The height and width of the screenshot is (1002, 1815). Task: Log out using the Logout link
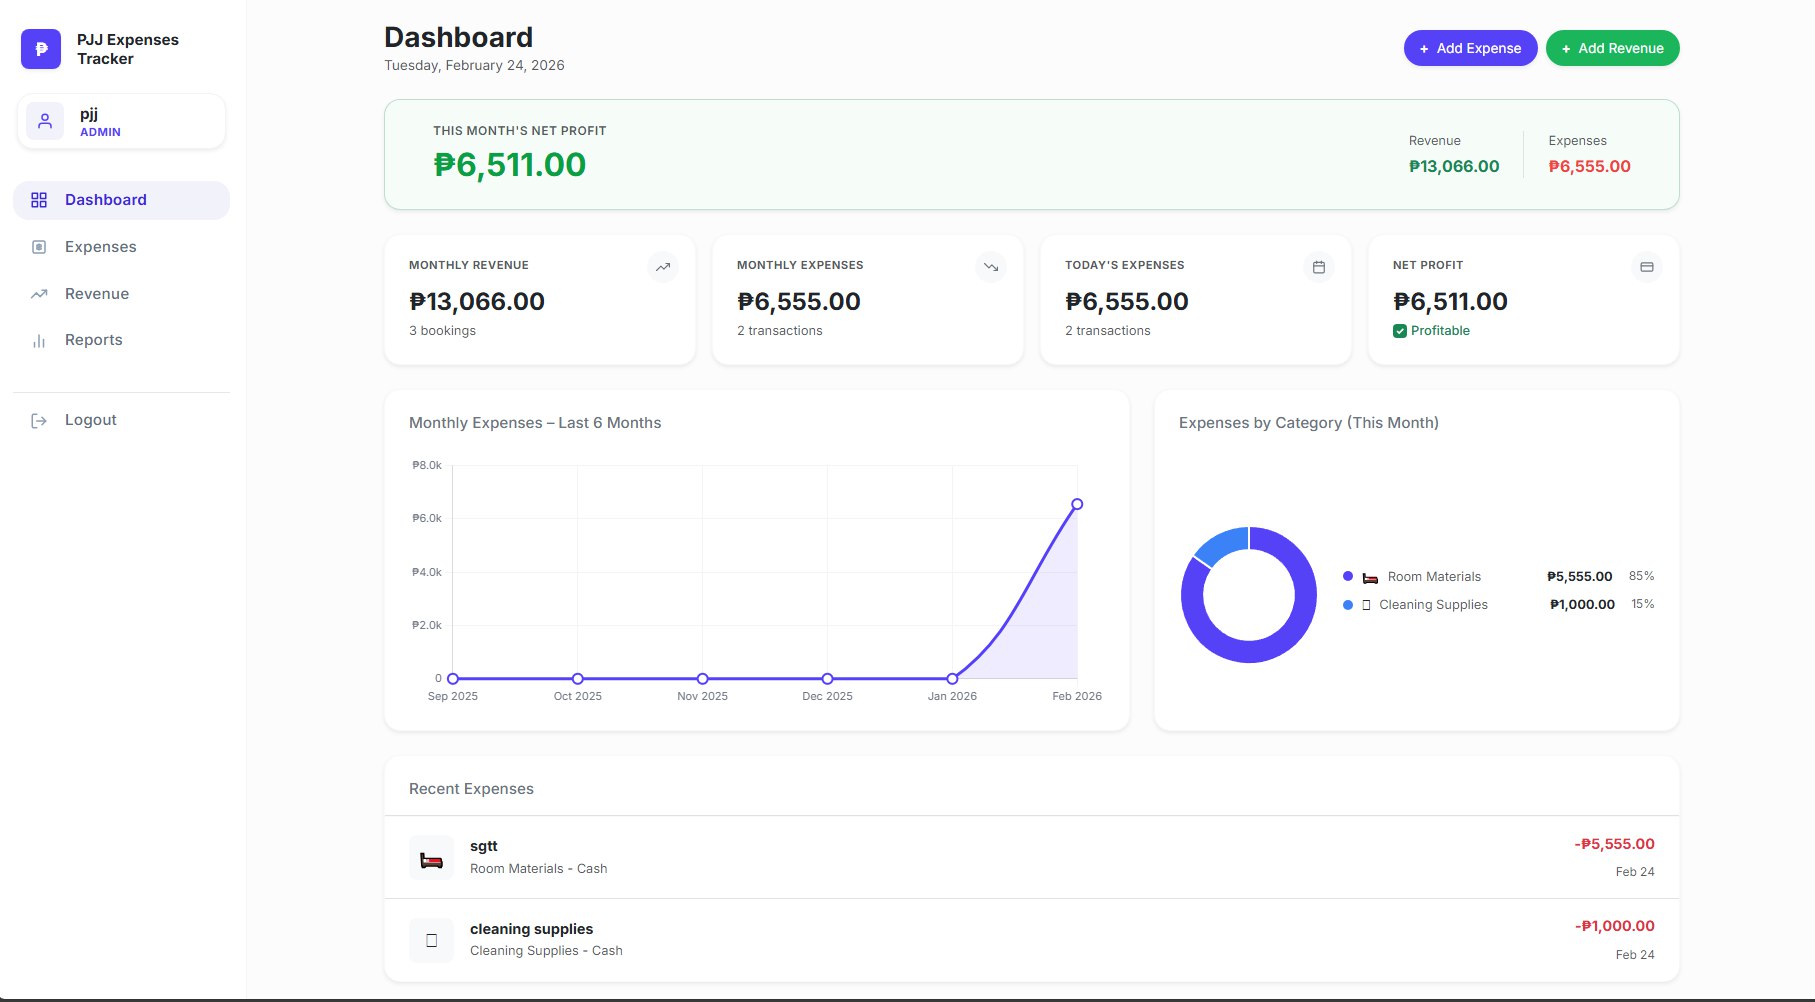(x=90, y=420)
